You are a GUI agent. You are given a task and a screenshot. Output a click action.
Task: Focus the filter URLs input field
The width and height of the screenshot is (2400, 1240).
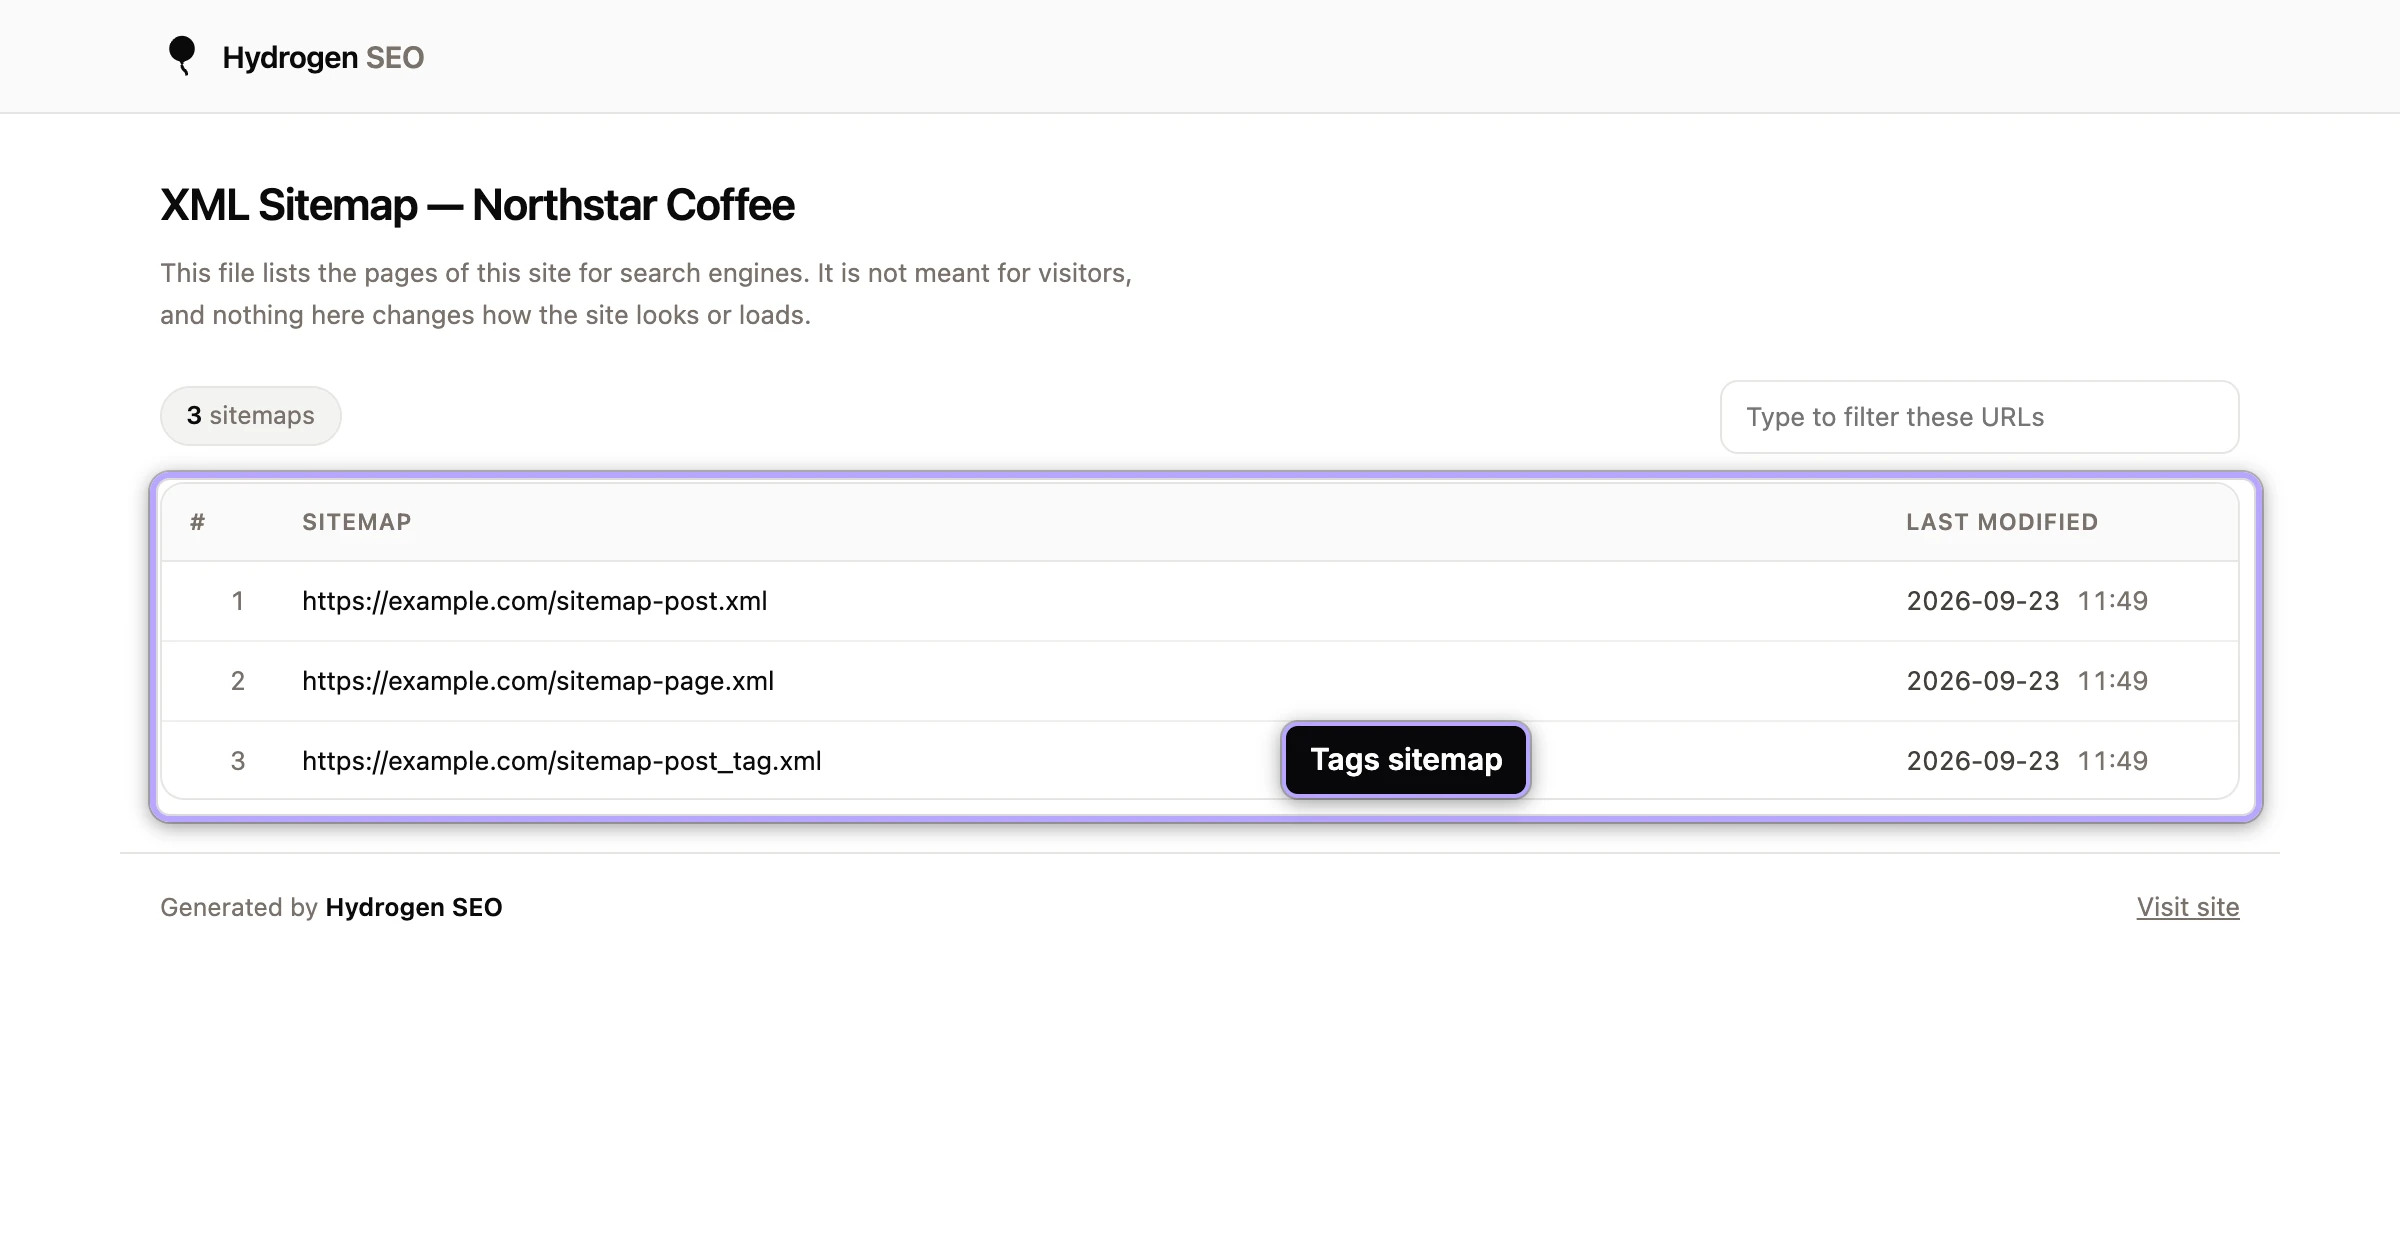click(1979, 417)
